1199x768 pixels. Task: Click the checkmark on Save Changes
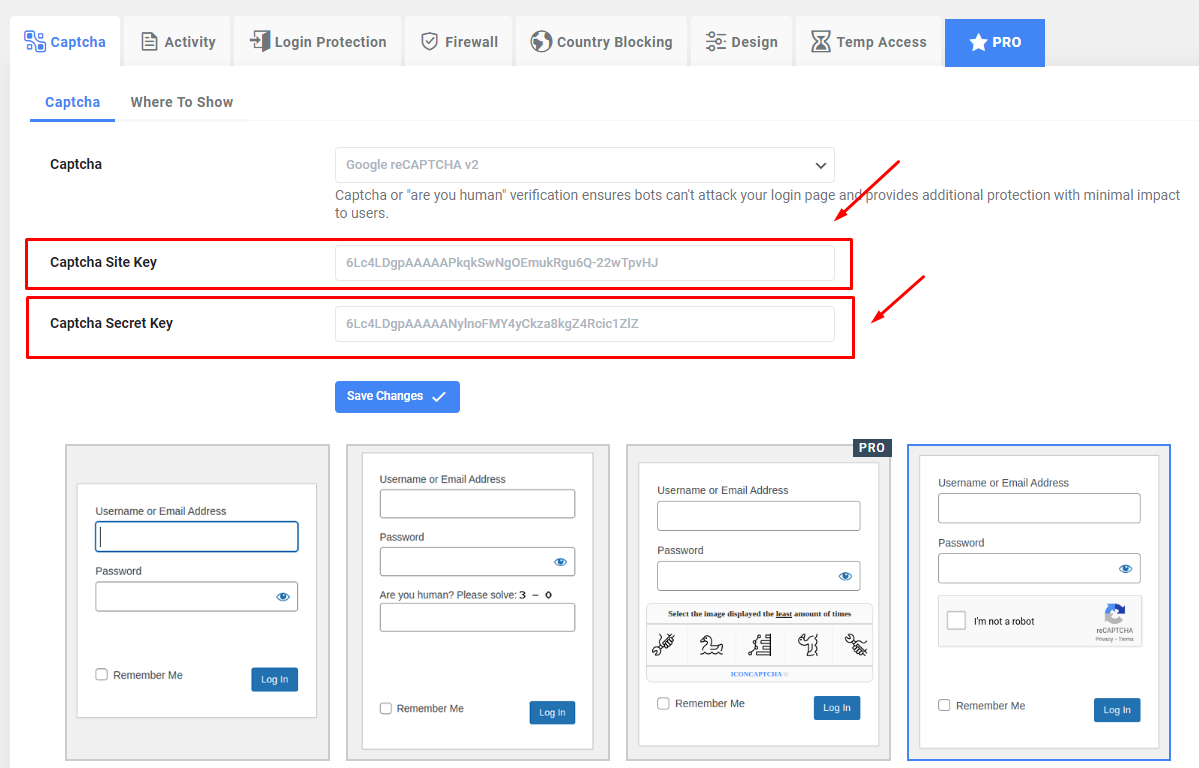(439, 397)
